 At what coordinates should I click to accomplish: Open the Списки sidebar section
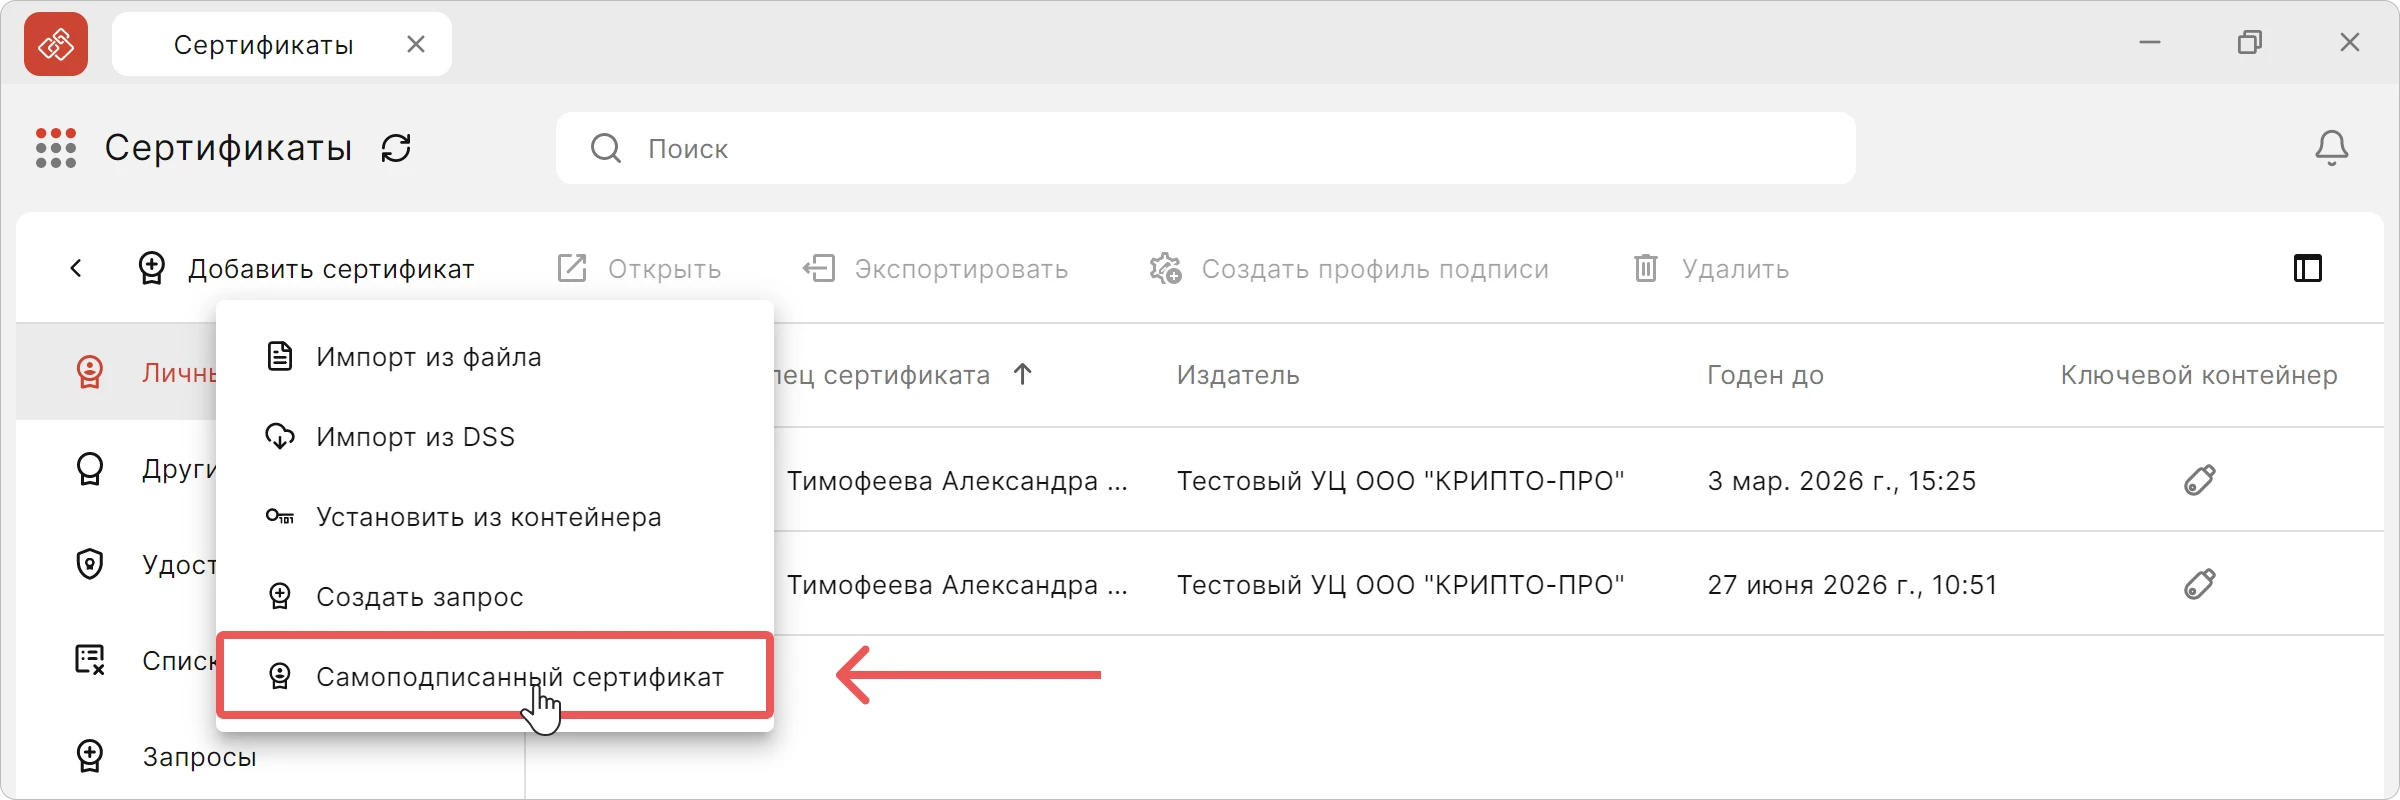click(x=116, y=660)
